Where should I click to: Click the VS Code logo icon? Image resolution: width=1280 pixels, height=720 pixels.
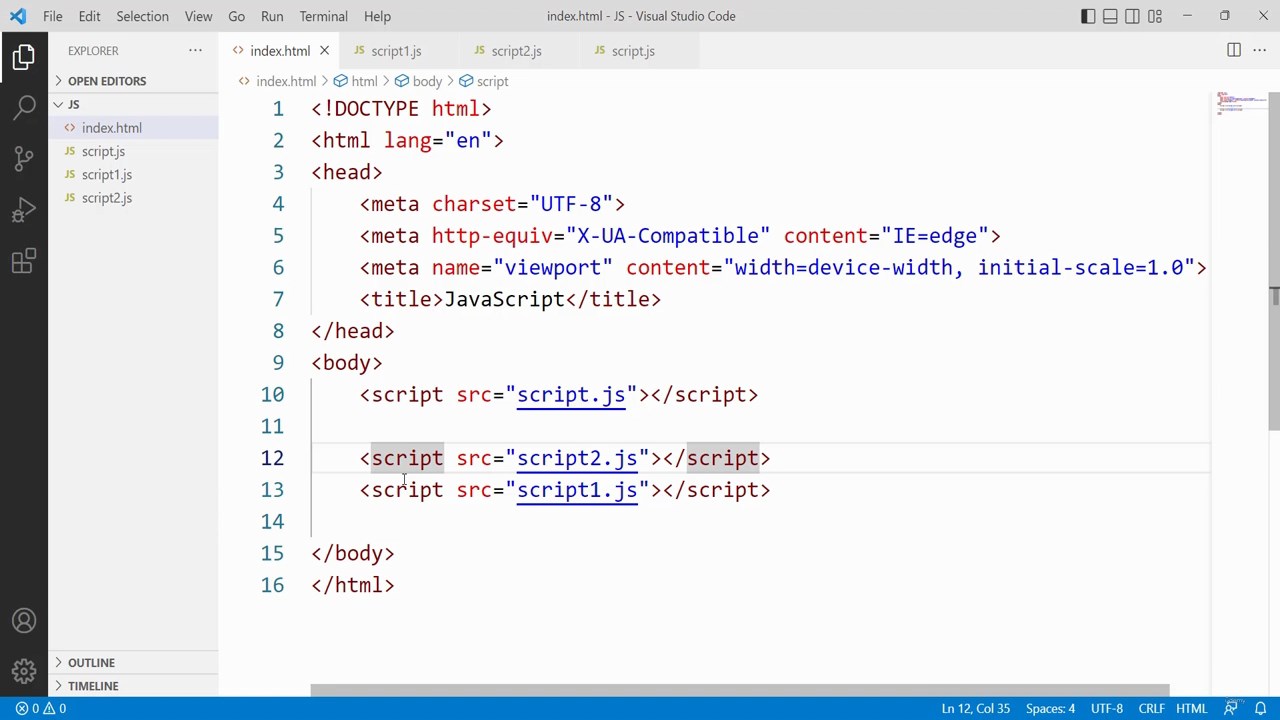point(18,16)
